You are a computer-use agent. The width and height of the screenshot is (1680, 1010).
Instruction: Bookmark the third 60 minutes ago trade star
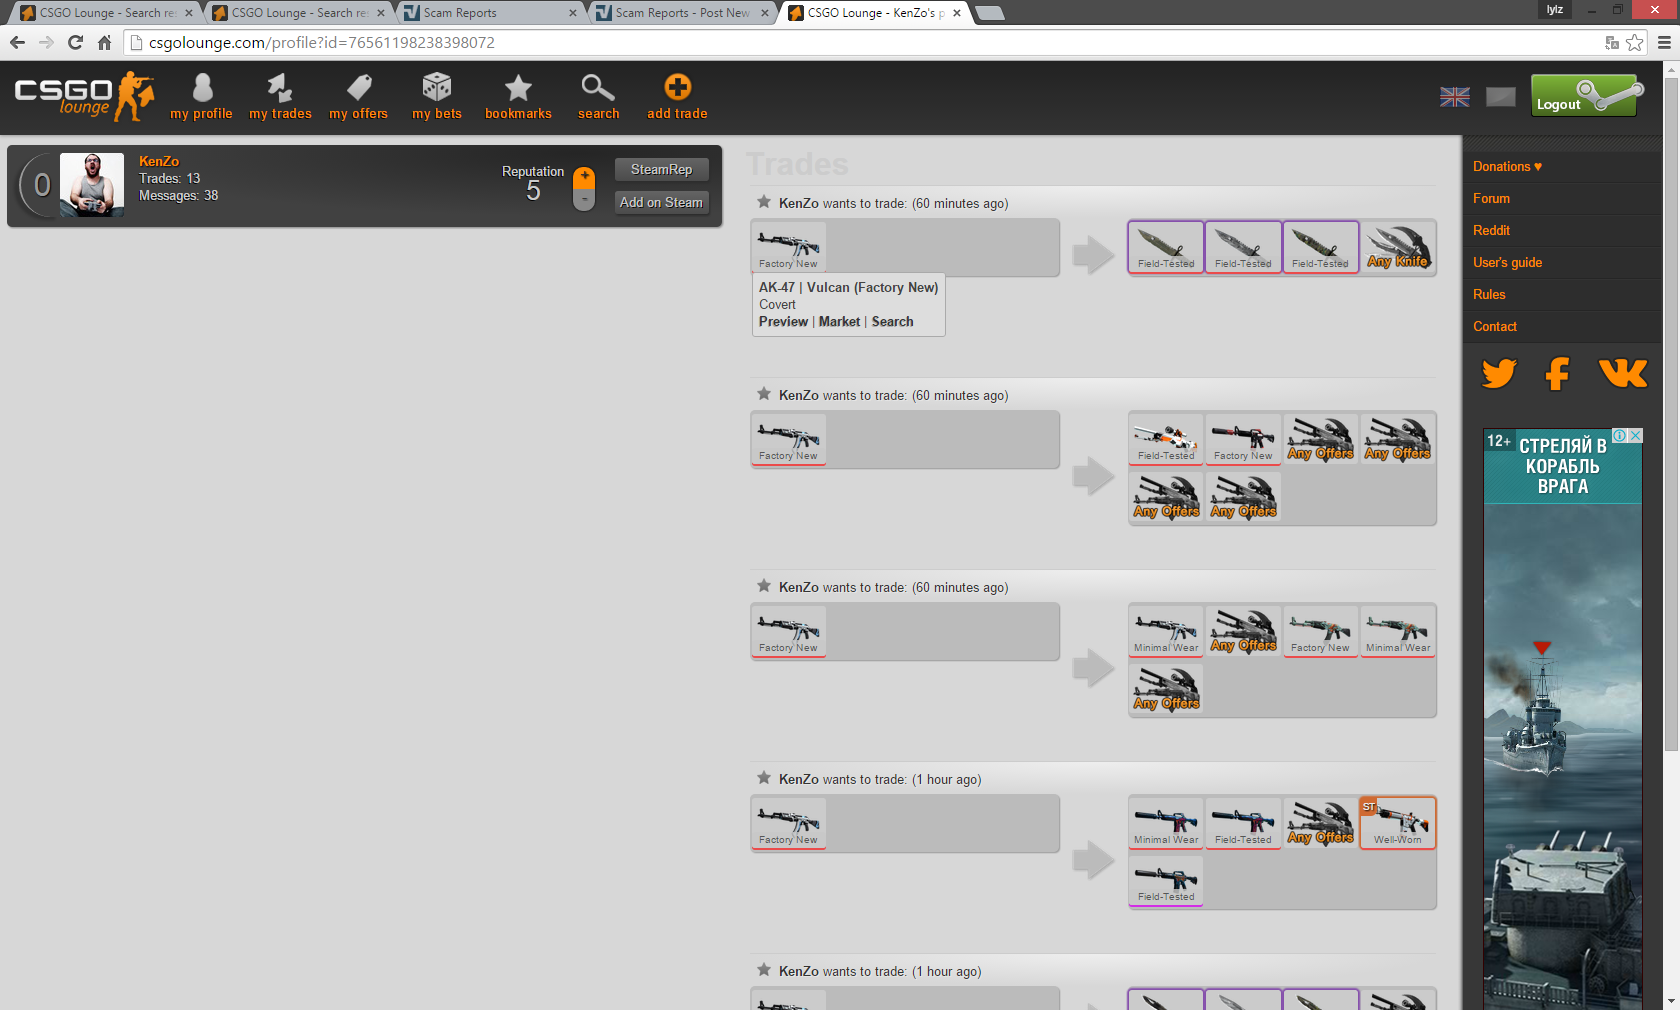tap(764, 586)
